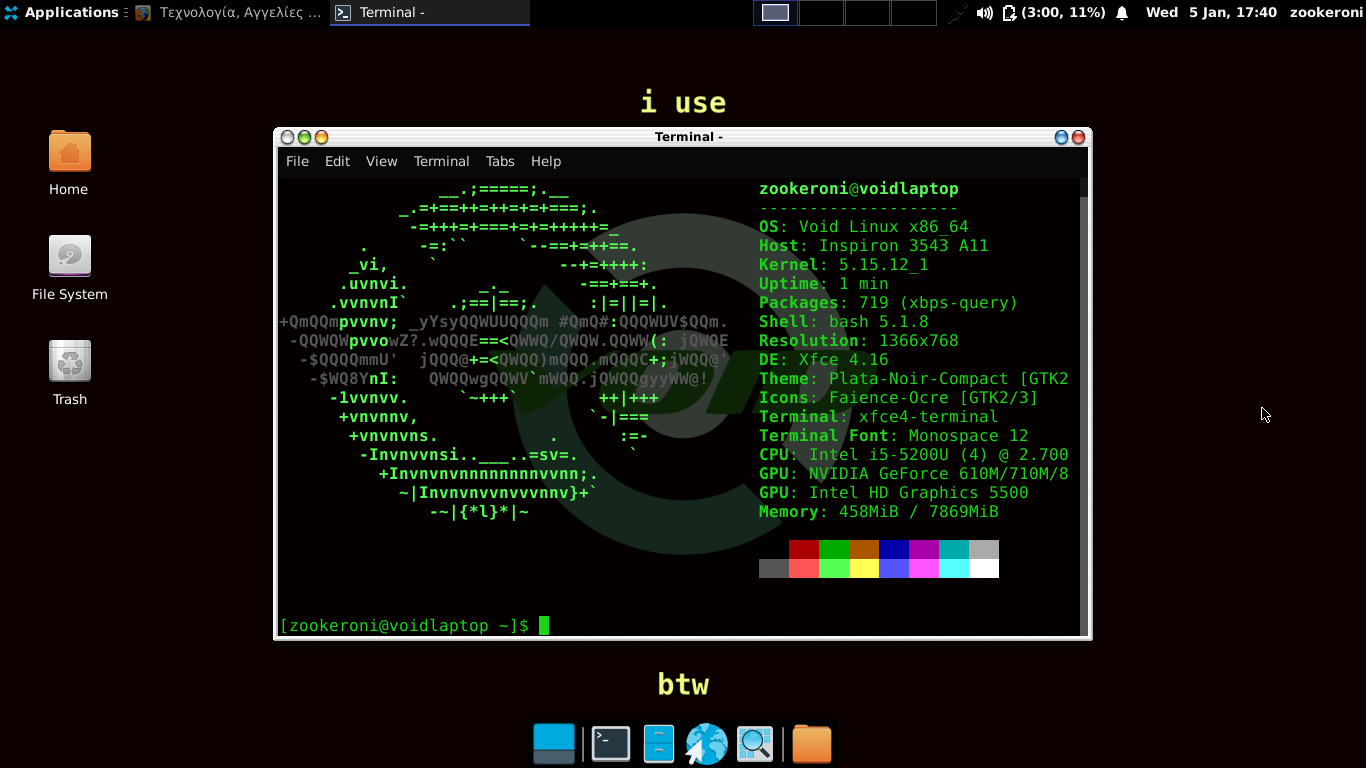Click the 'Icons: Faience-Ocre' line
The image size is (1366, 768).
[899, 398]
